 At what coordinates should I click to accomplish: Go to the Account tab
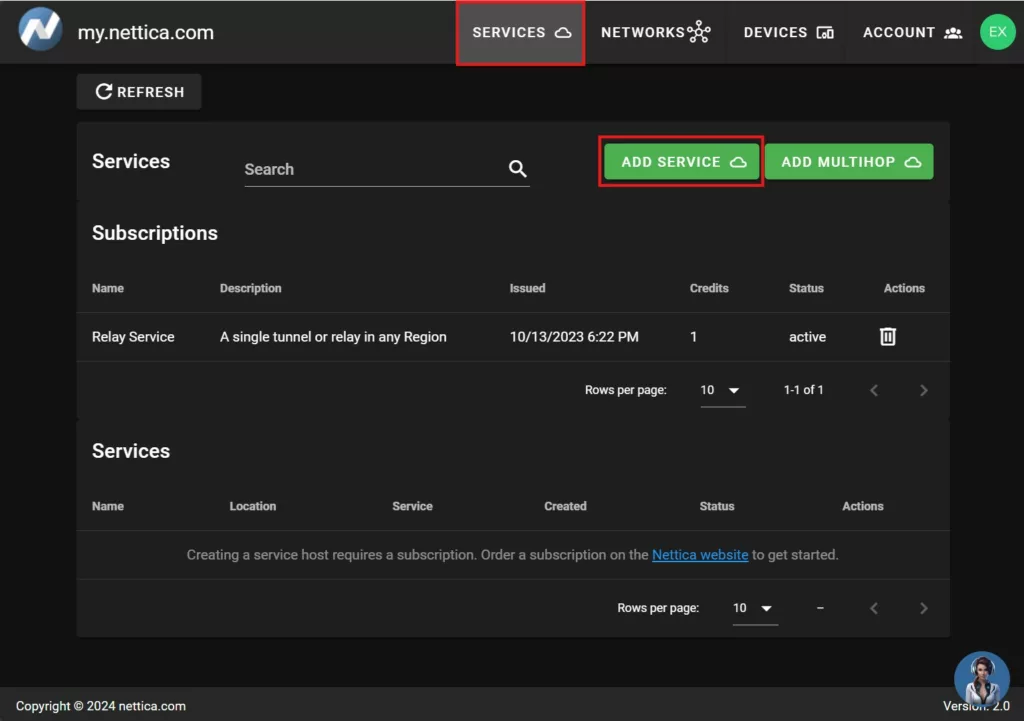point(911,33)
